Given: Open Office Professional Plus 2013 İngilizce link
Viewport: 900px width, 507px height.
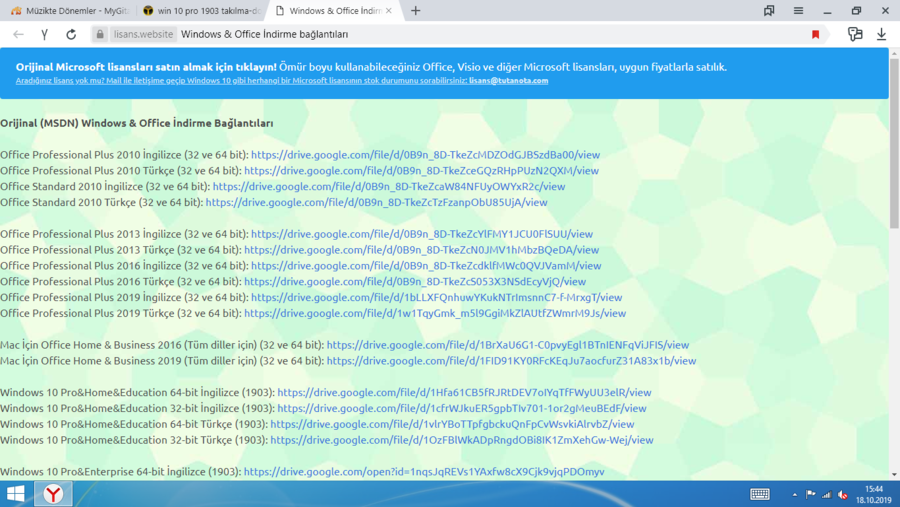Looking at the screenshot, I should coord(422,234).
